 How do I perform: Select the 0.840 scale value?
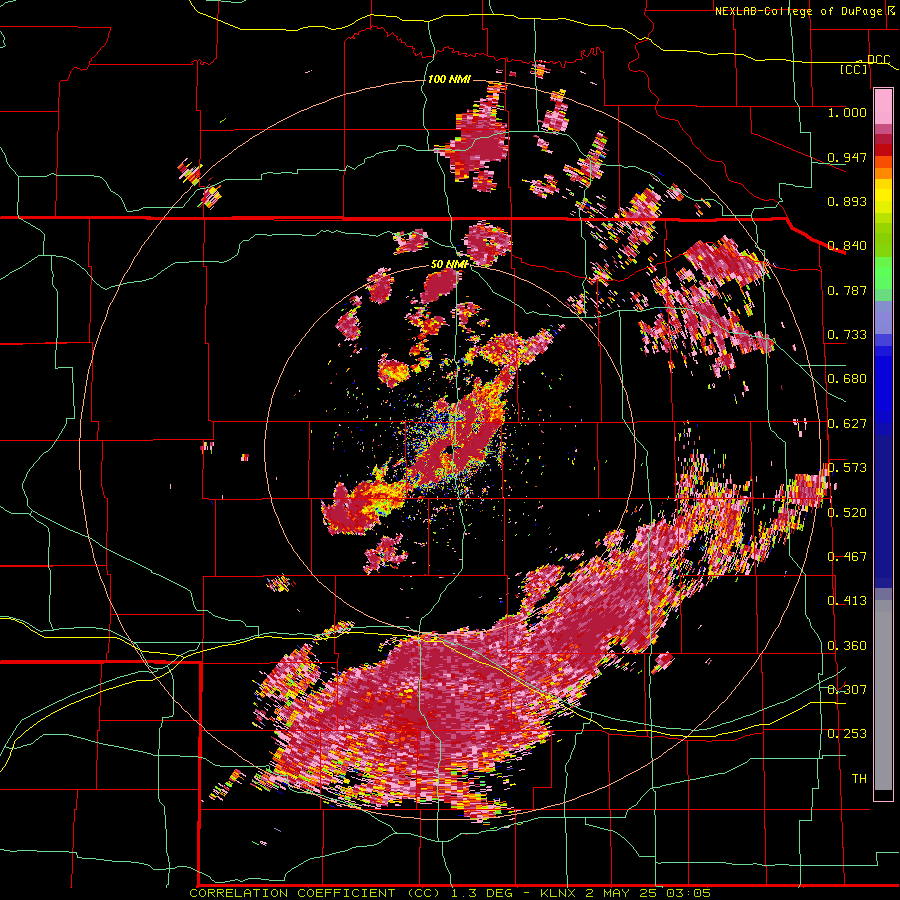coord(847,246)
